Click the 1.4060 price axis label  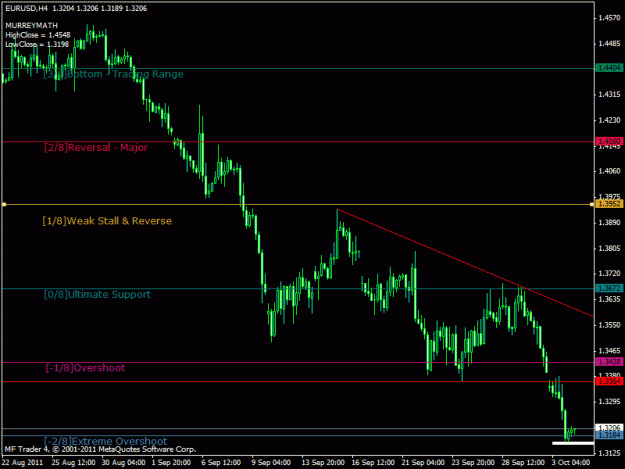click(x=610, y=171)
